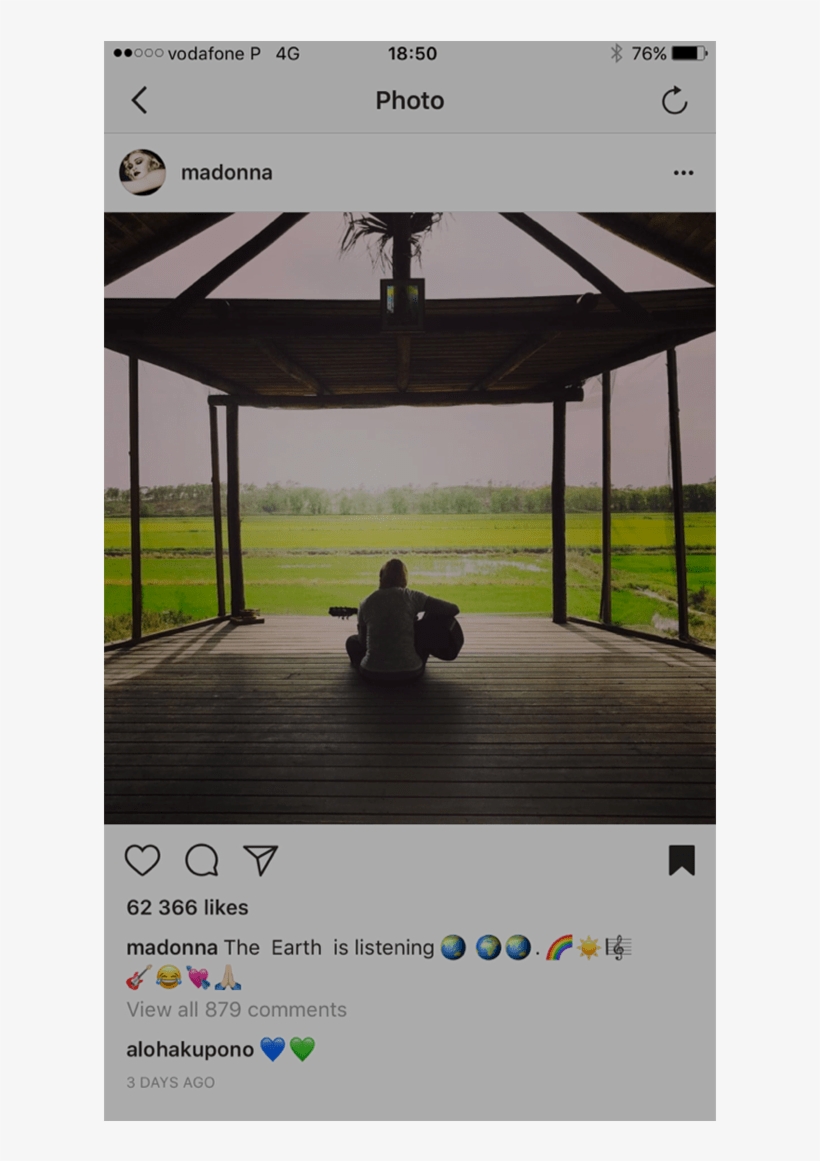
Task: Tap the madonna username in header
Action: (x=226, y=173)
